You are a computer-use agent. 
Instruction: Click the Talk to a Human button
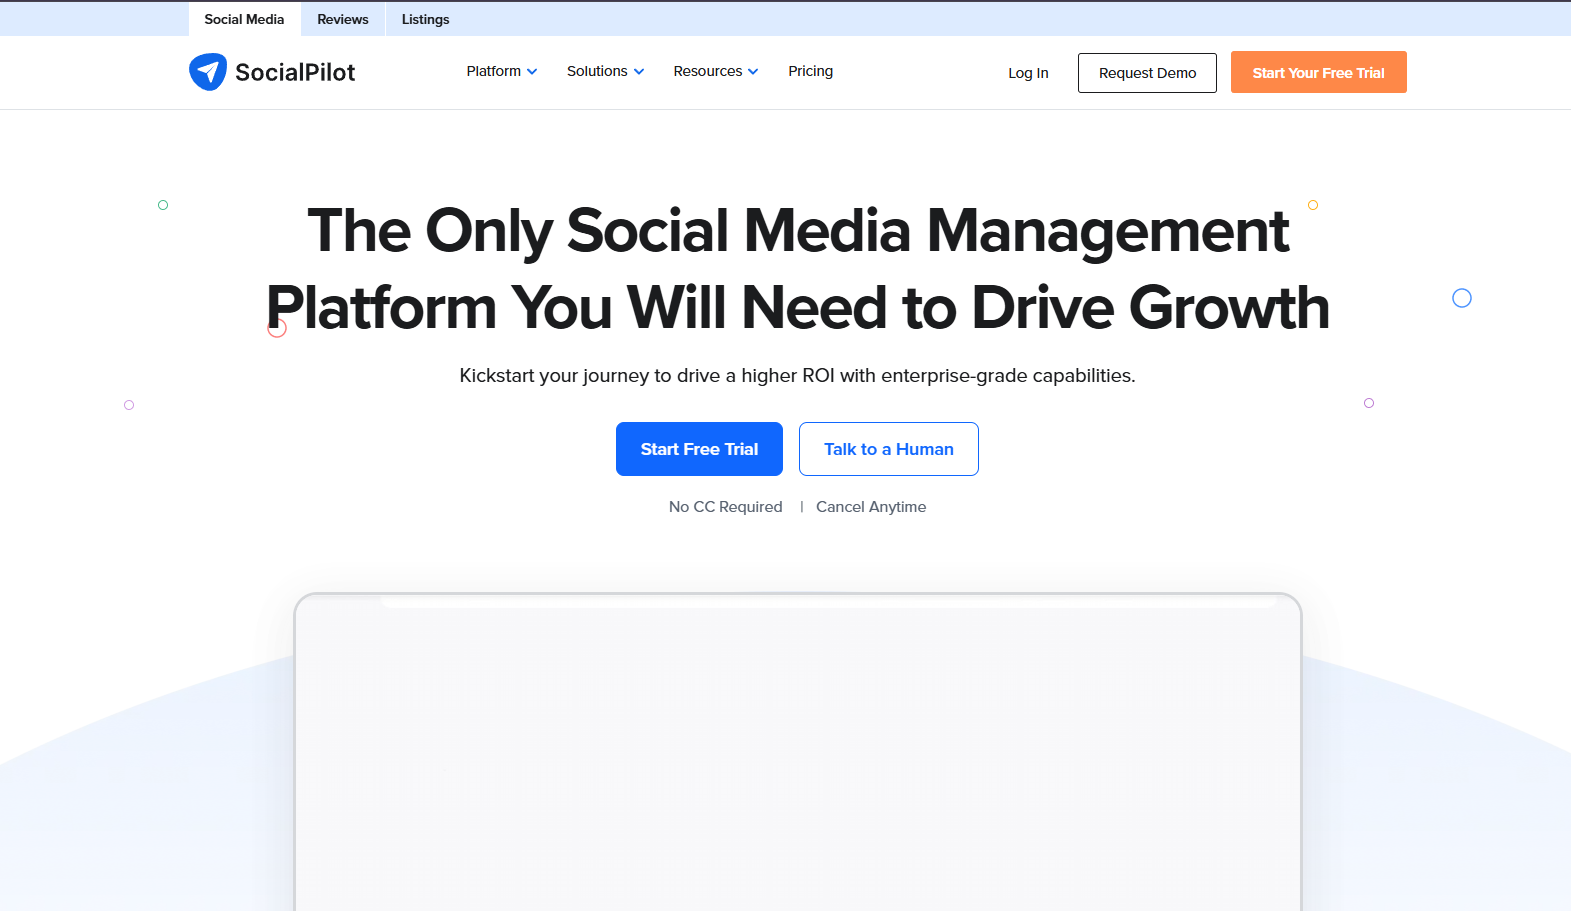(x=889, y=449)
